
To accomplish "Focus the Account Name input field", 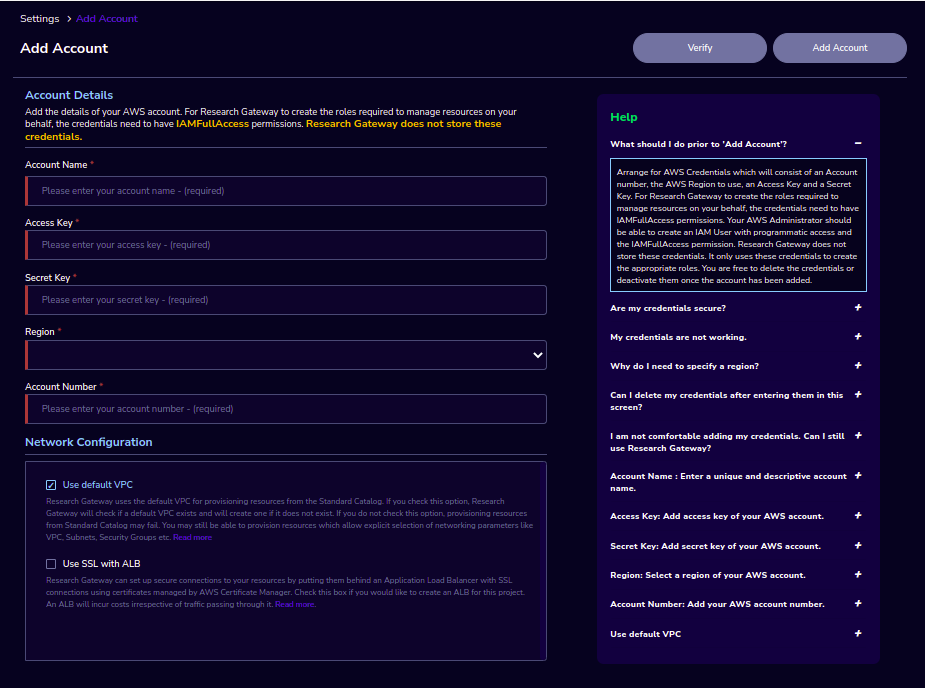I will tap(286, 191).
